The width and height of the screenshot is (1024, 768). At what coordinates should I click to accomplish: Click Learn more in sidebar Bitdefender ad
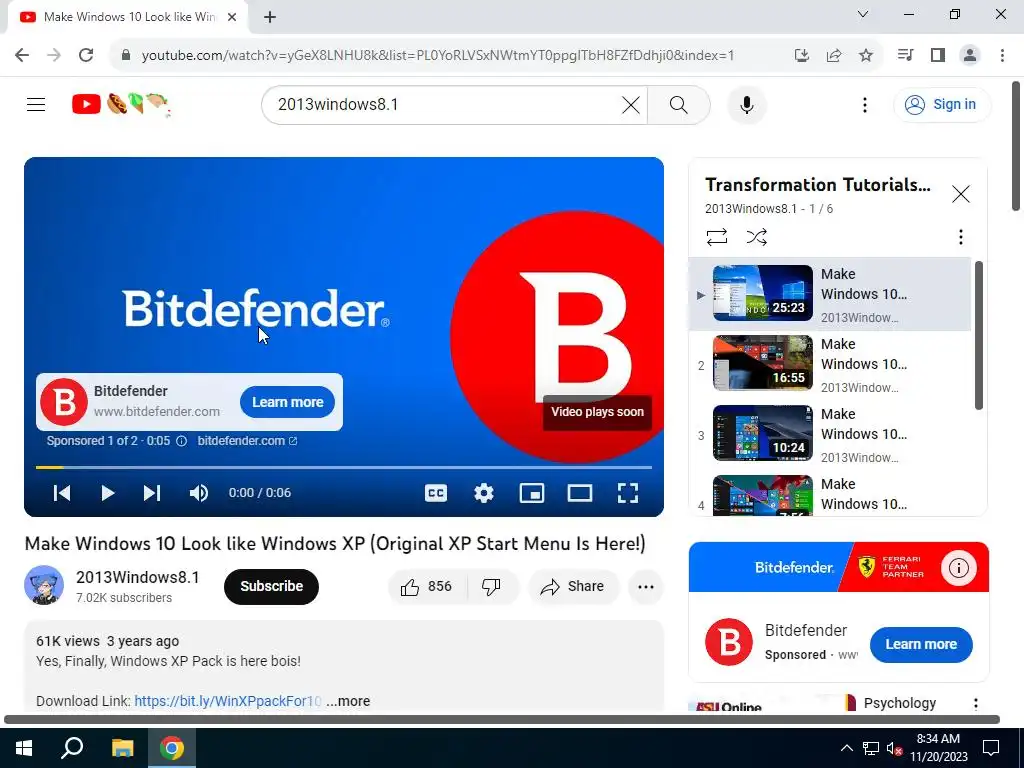(921, 644)
